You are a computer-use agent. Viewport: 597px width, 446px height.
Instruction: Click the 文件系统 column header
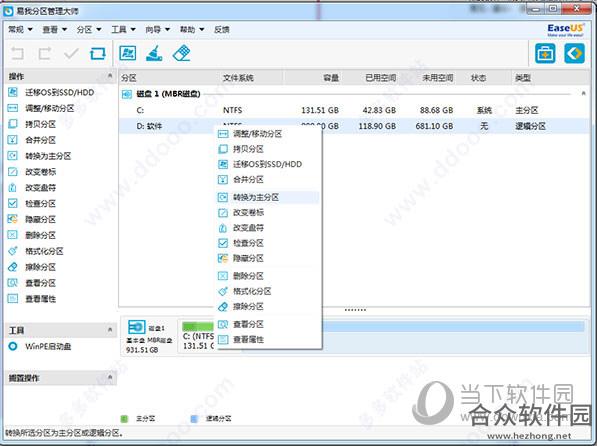tap(238, 78)
